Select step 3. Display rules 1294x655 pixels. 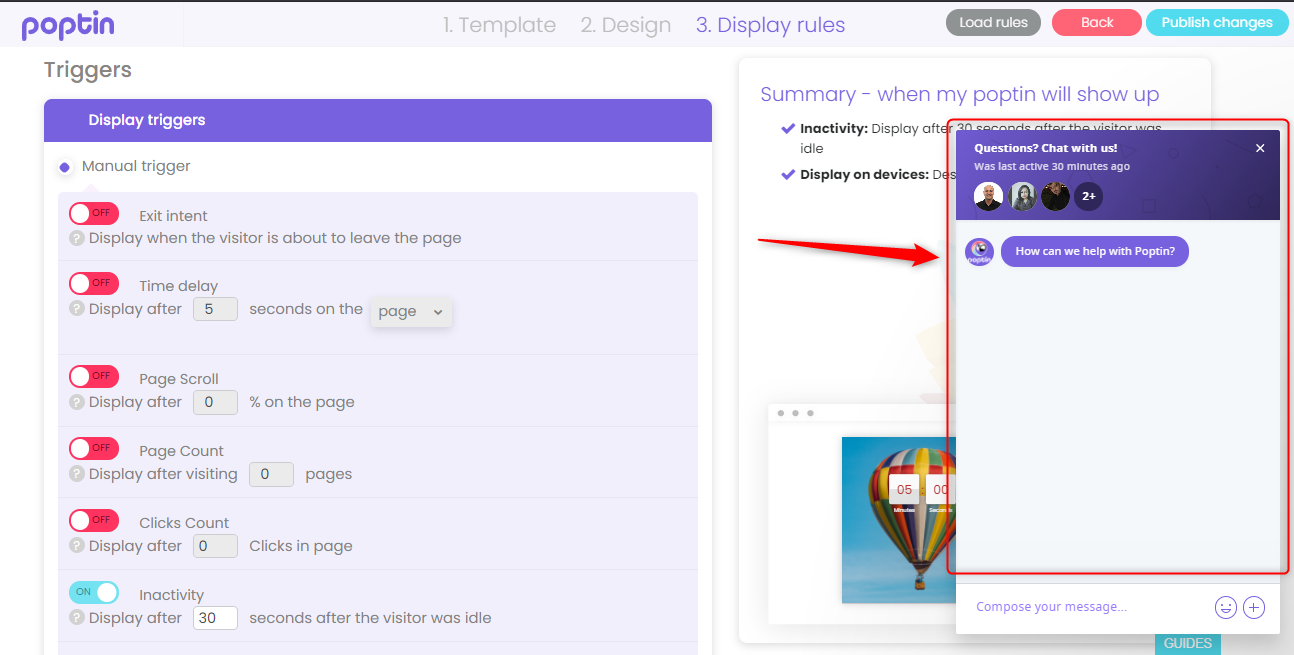[770, 25]
